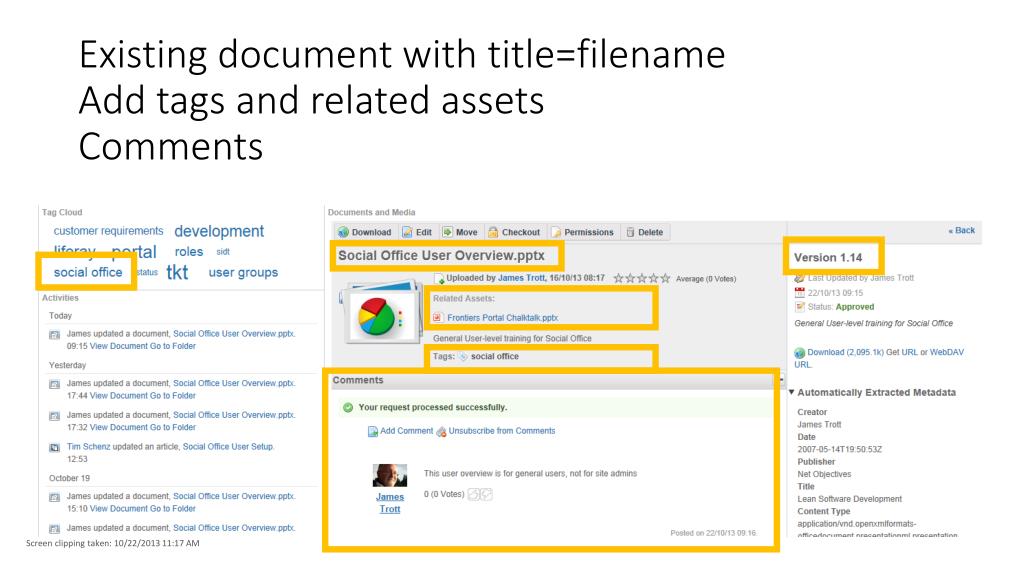Click Unsubscribe from Comments
This screenshot has width=1024, height=576.
[496, 431]
